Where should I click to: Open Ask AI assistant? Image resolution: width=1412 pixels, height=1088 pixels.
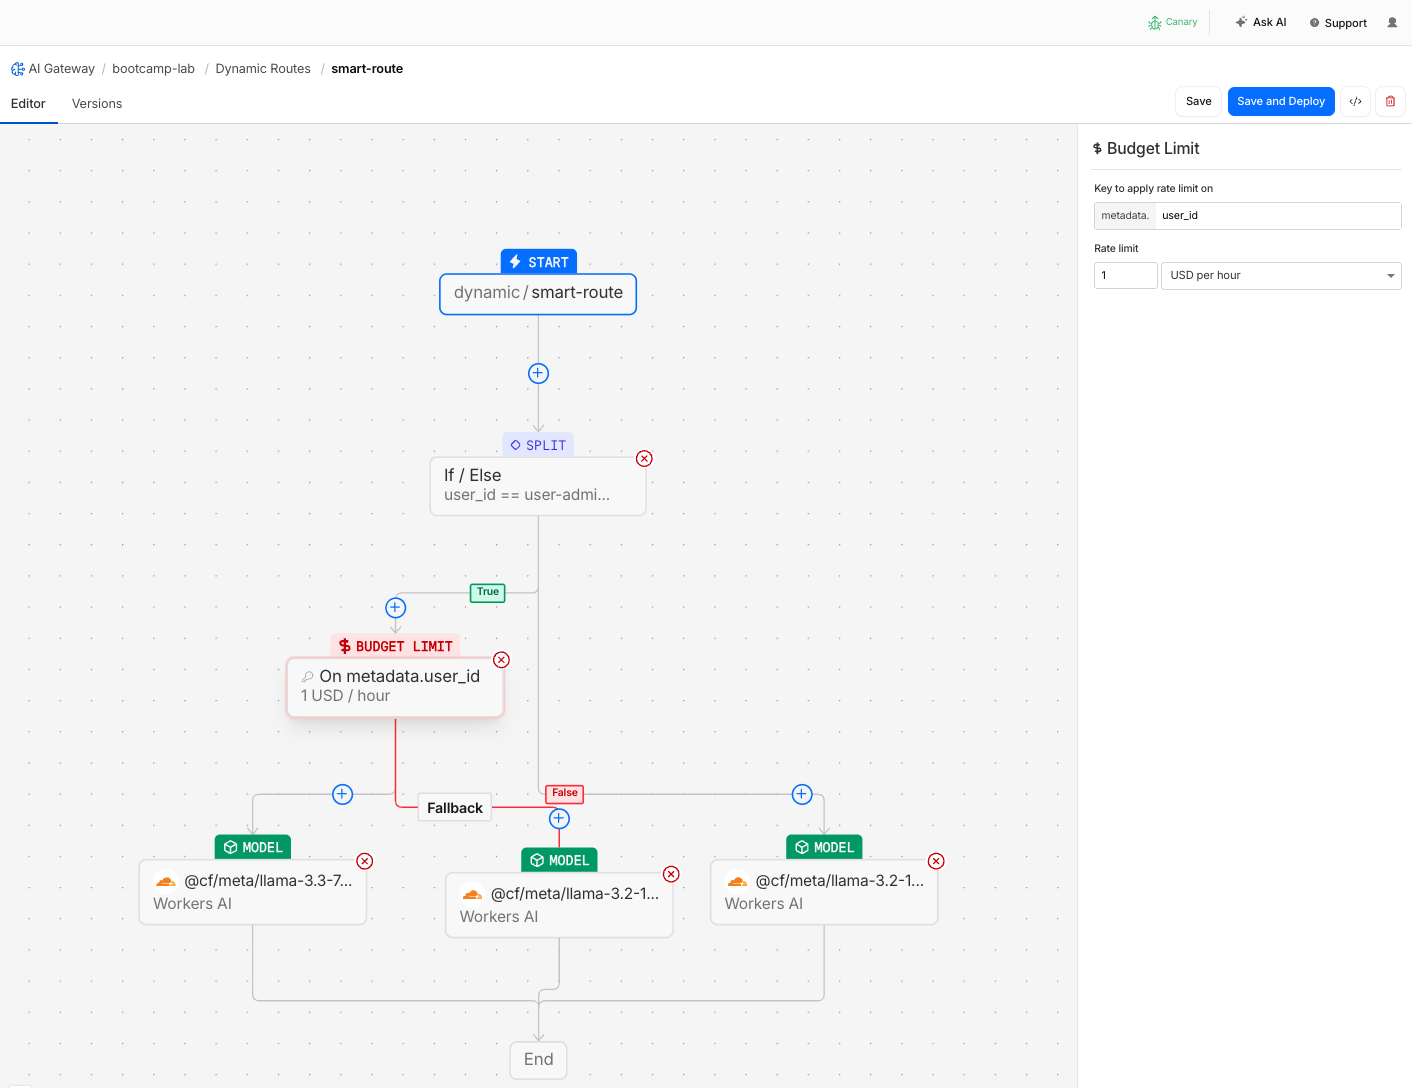point(1261,22)
